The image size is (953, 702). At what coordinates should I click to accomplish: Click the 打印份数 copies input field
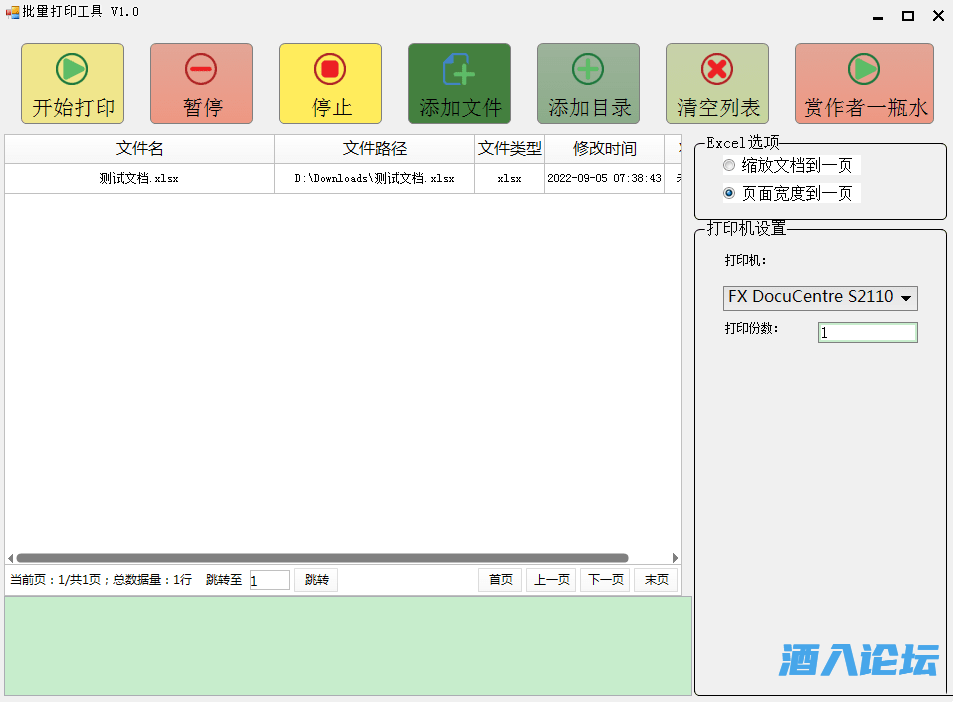coord(867,333)
